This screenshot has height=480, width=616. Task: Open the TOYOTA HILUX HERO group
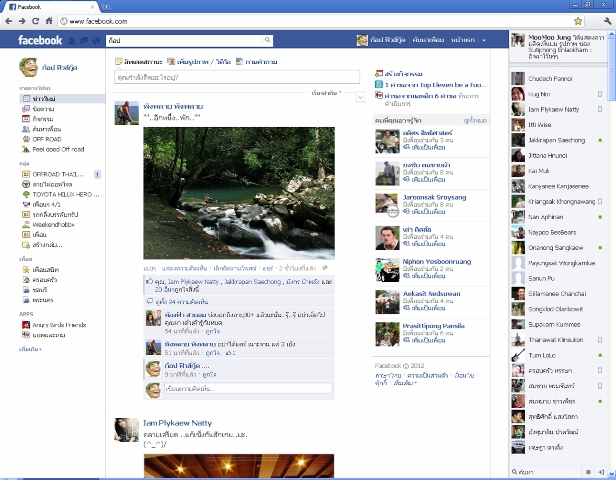(x=60, y=193)
